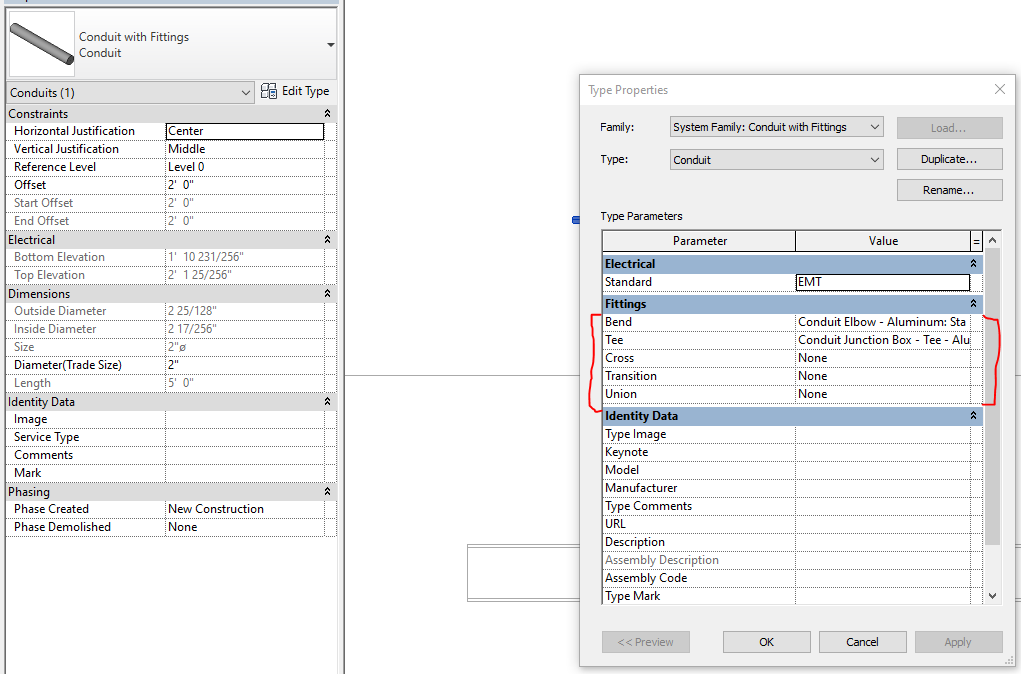Collapse the Dimensions section
1021x674 pixels.
tap(327, 293)
